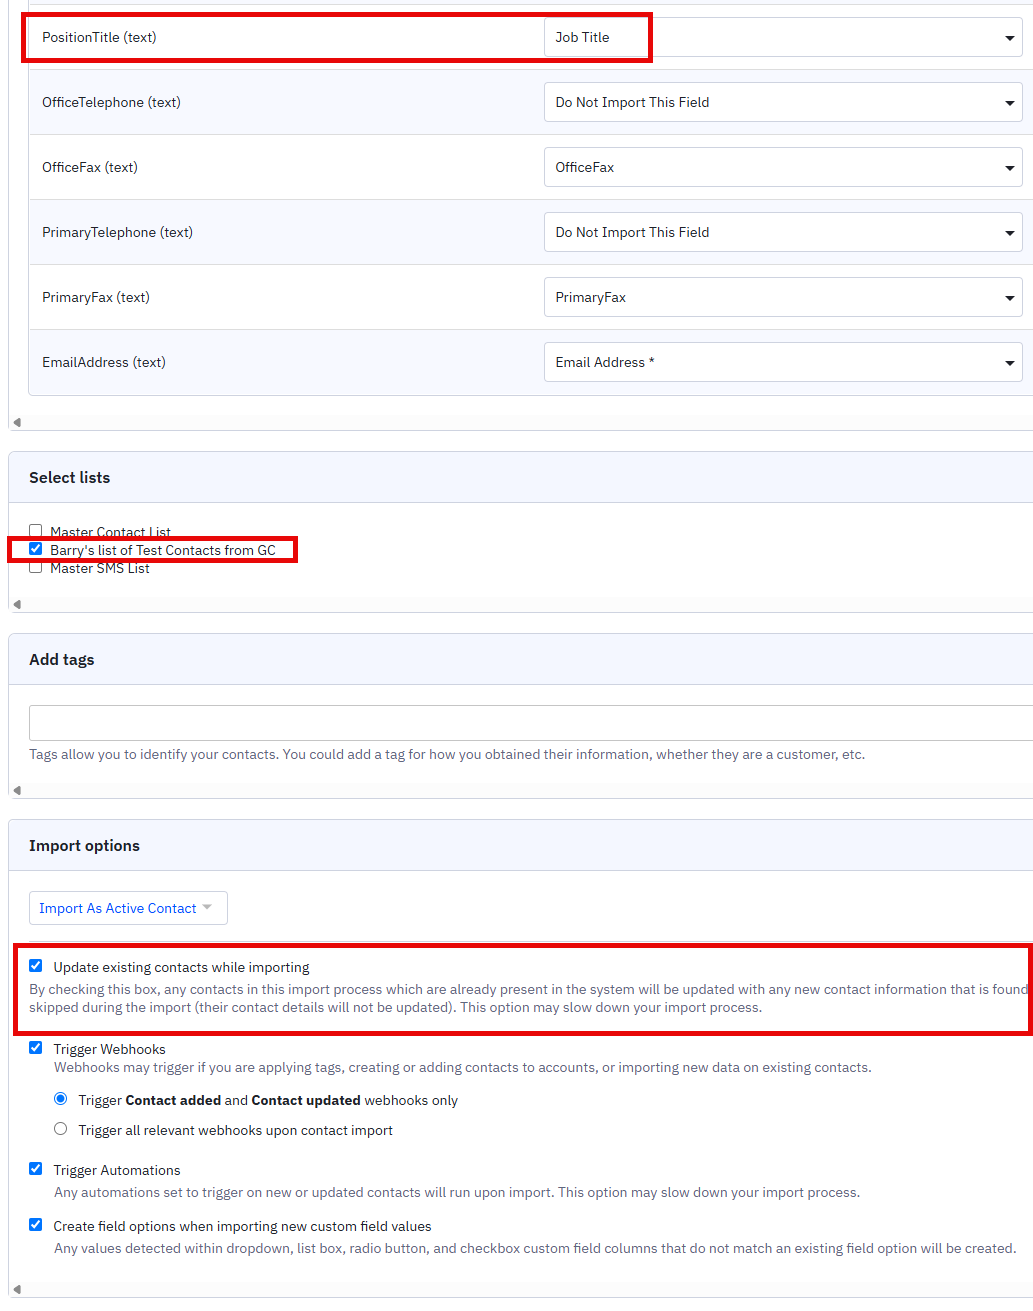Toggle Update existing contacts while importing
This screenshot has width=1033, height=1311.
[36, 966]
